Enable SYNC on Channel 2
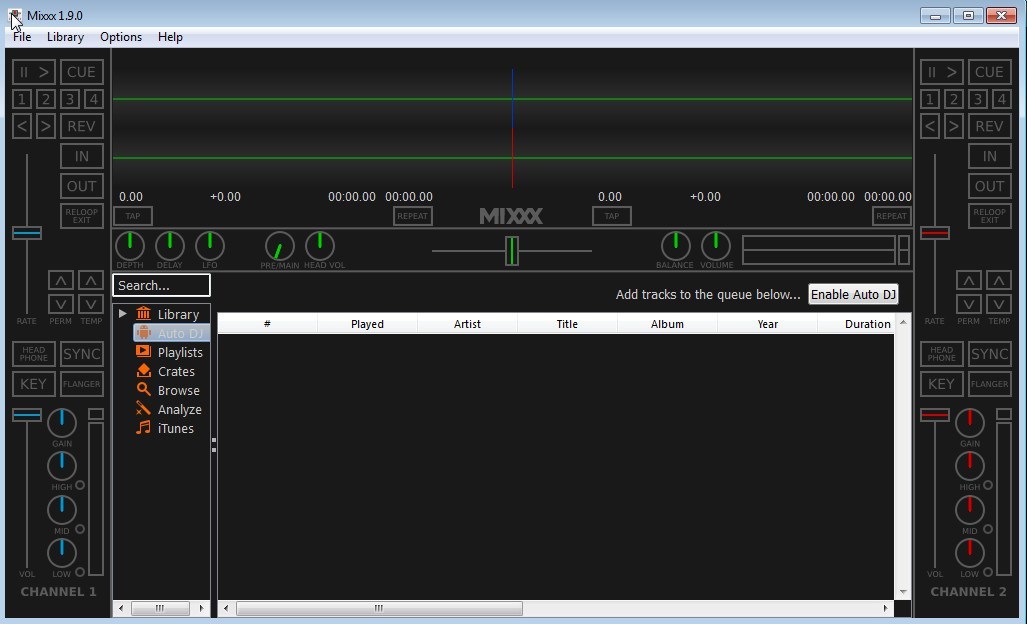This screenshot has height=624, width=1027. [x=989, y=353]
